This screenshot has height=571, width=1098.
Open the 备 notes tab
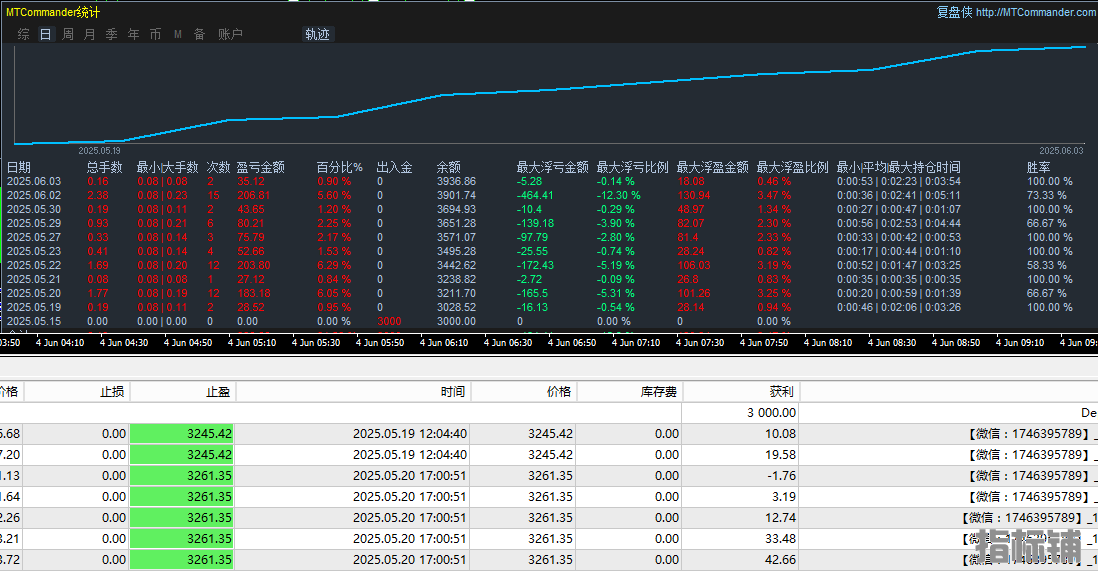point(200,34)
